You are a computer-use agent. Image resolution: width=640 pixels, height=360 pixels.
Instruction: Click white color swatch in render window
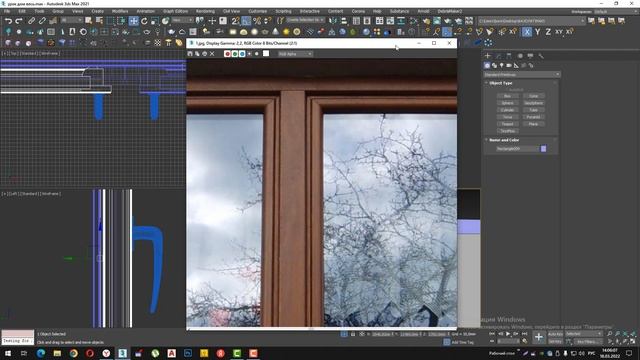click(266, 53)
